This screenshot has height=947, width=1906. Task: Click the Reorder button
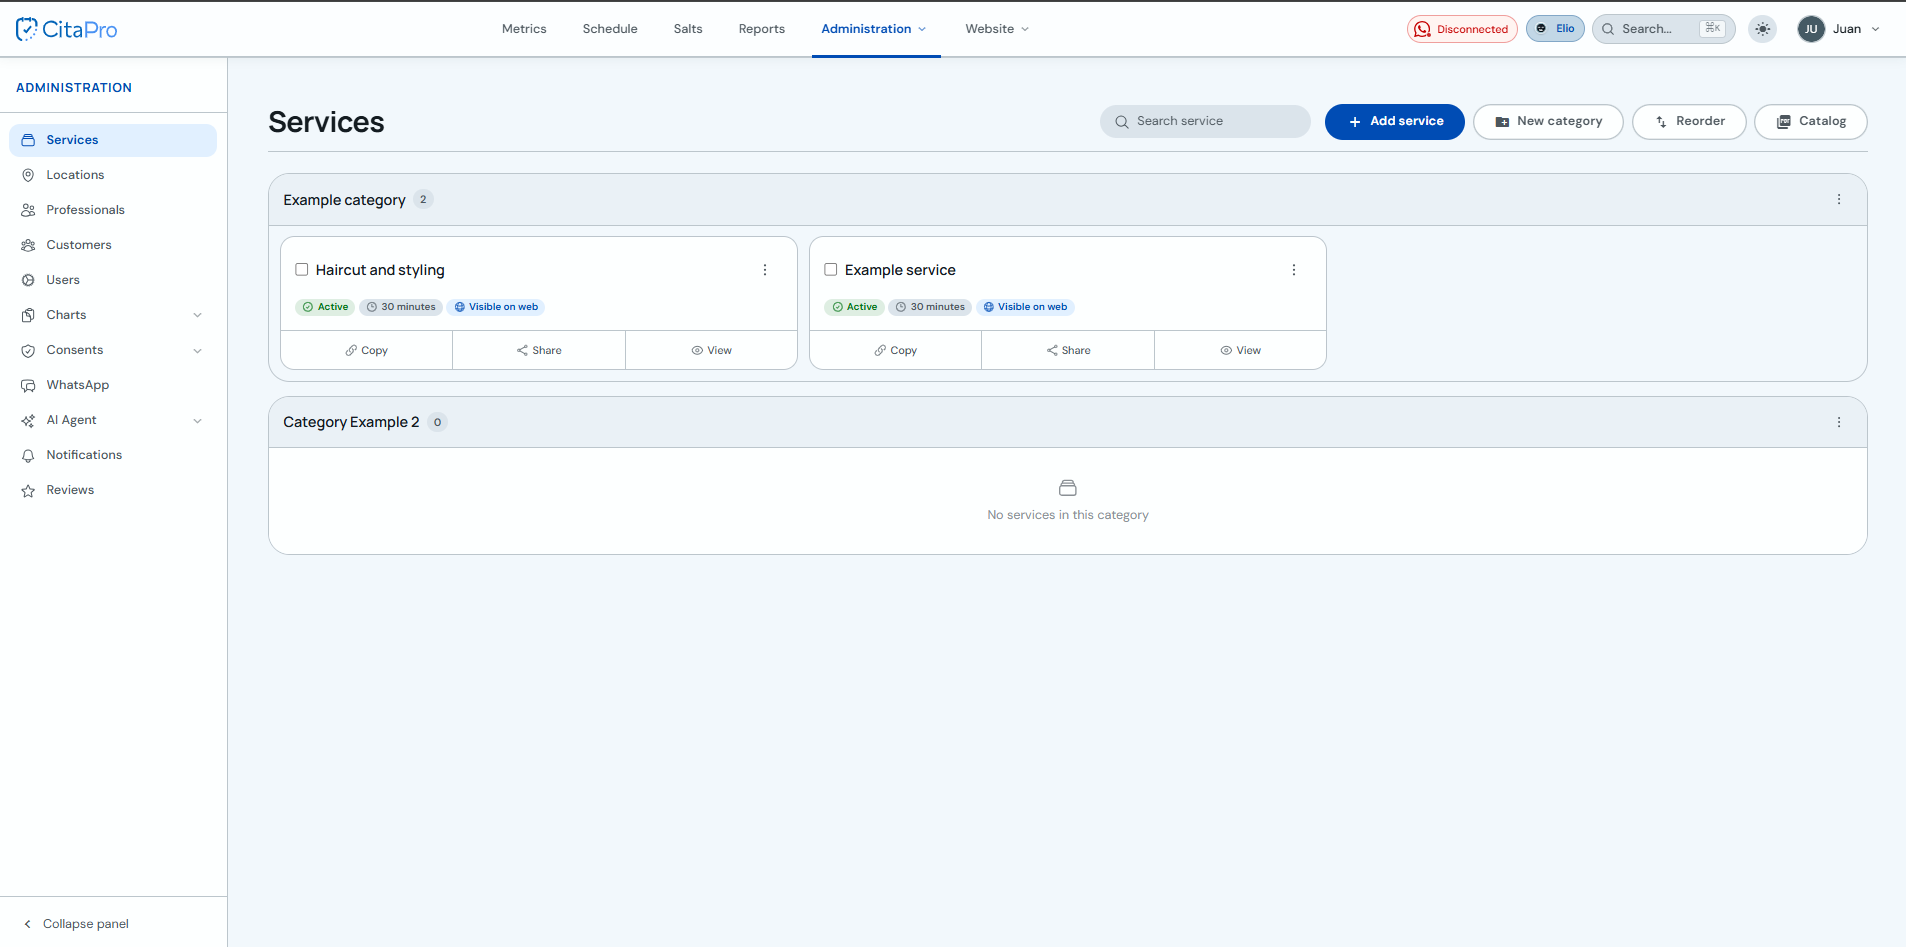point(1689,121)
